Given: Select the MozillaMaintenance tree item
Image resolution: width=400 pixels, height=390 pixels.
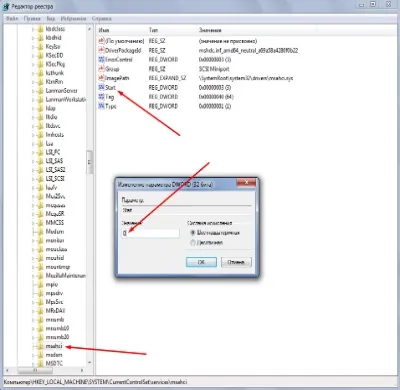Looking at the screenshot, I should coord(66,276).
